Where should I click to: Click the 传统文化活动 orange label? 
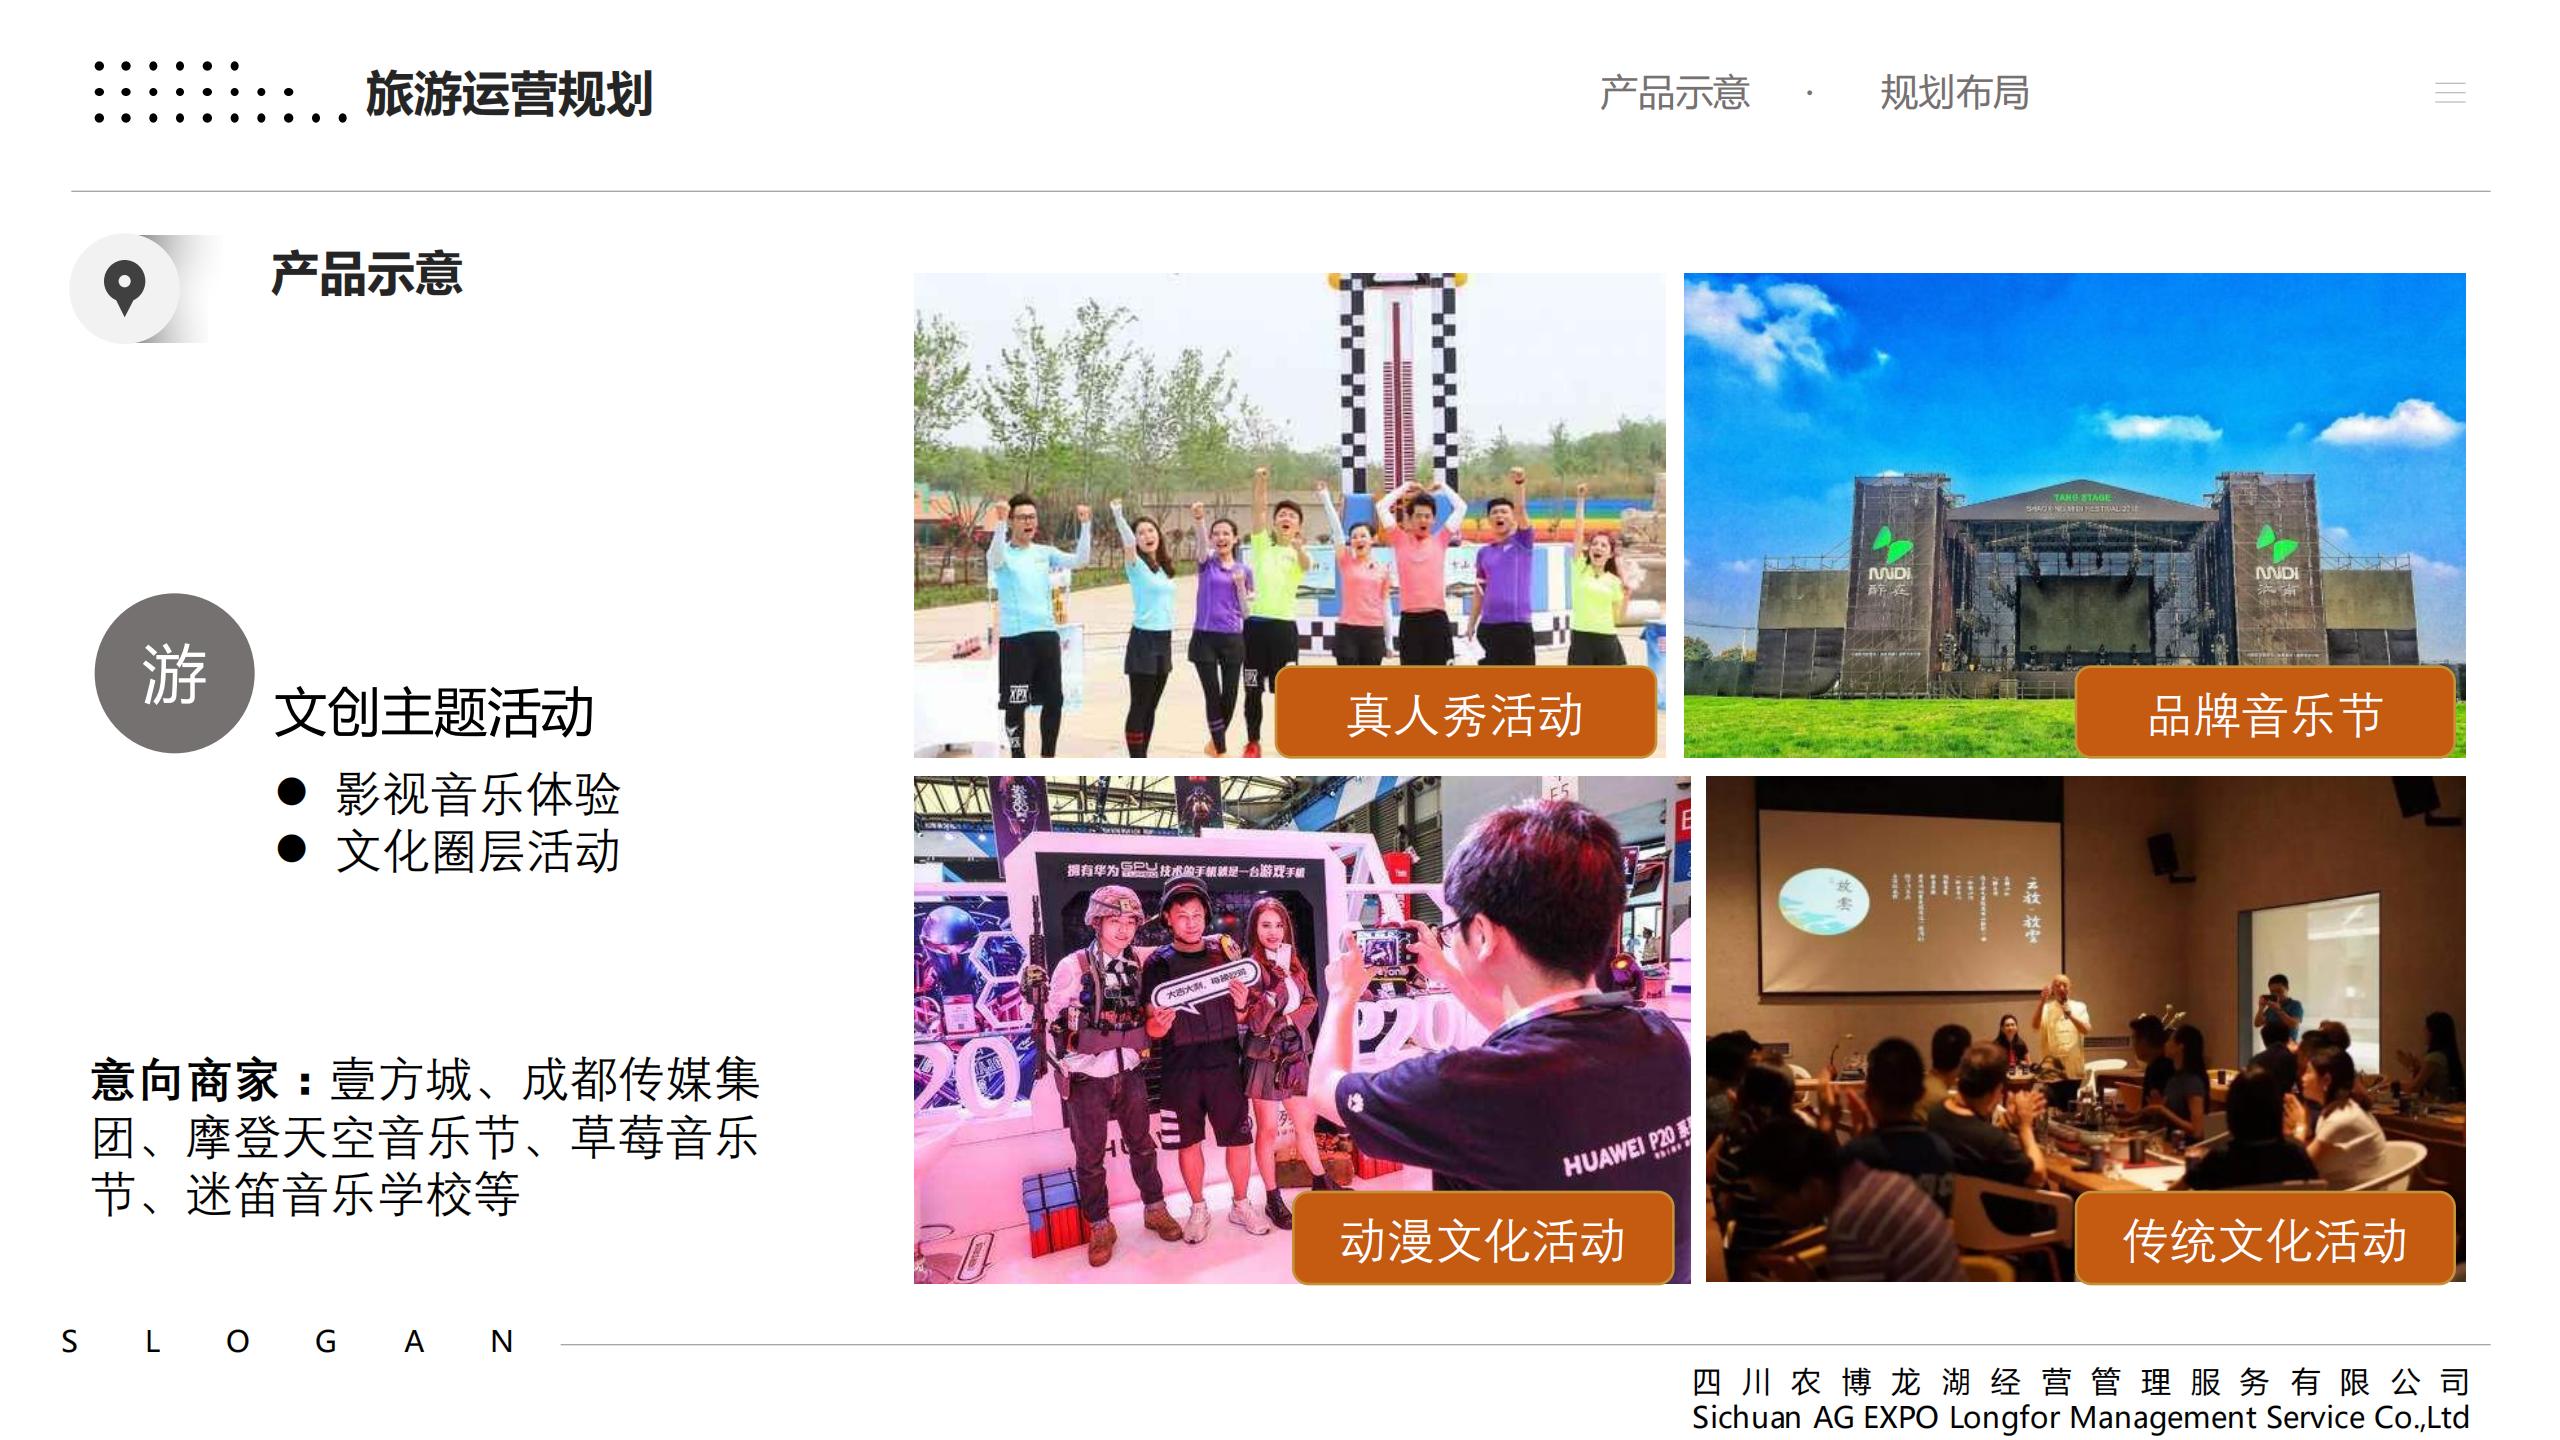[x=2265, y=1239]
